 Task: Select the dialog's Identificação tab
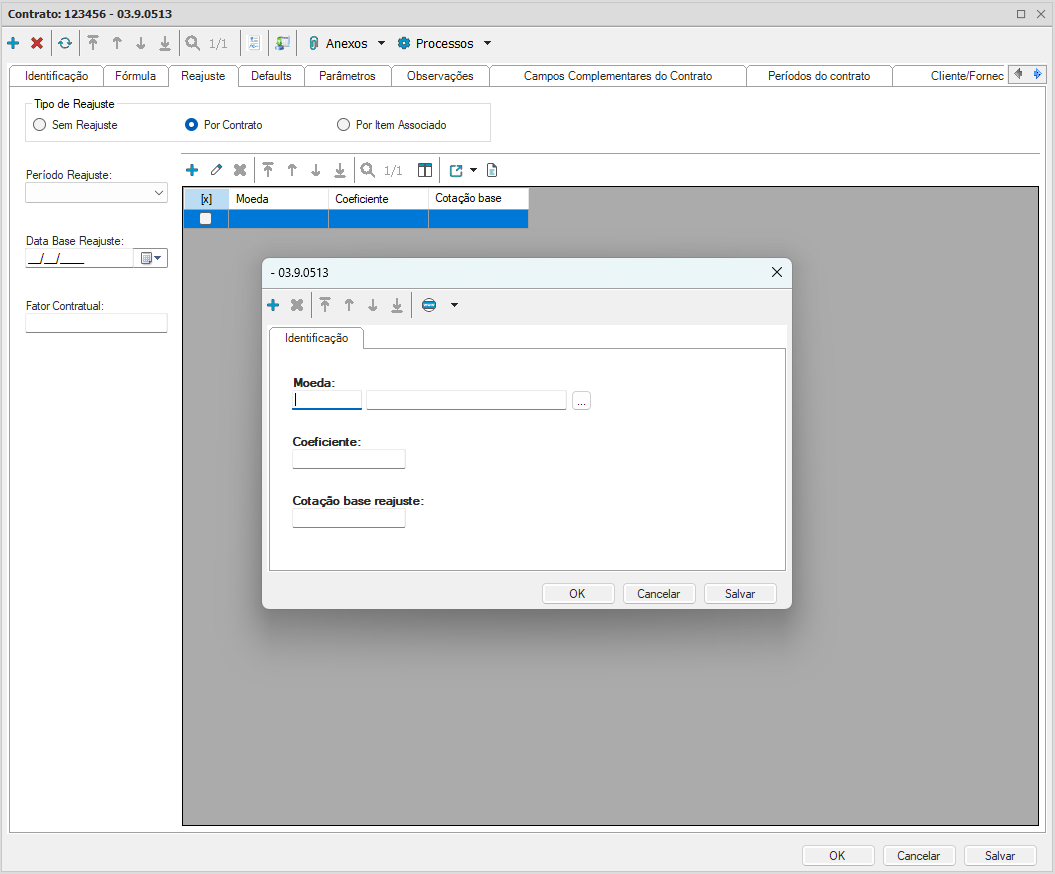pos(316,338)
